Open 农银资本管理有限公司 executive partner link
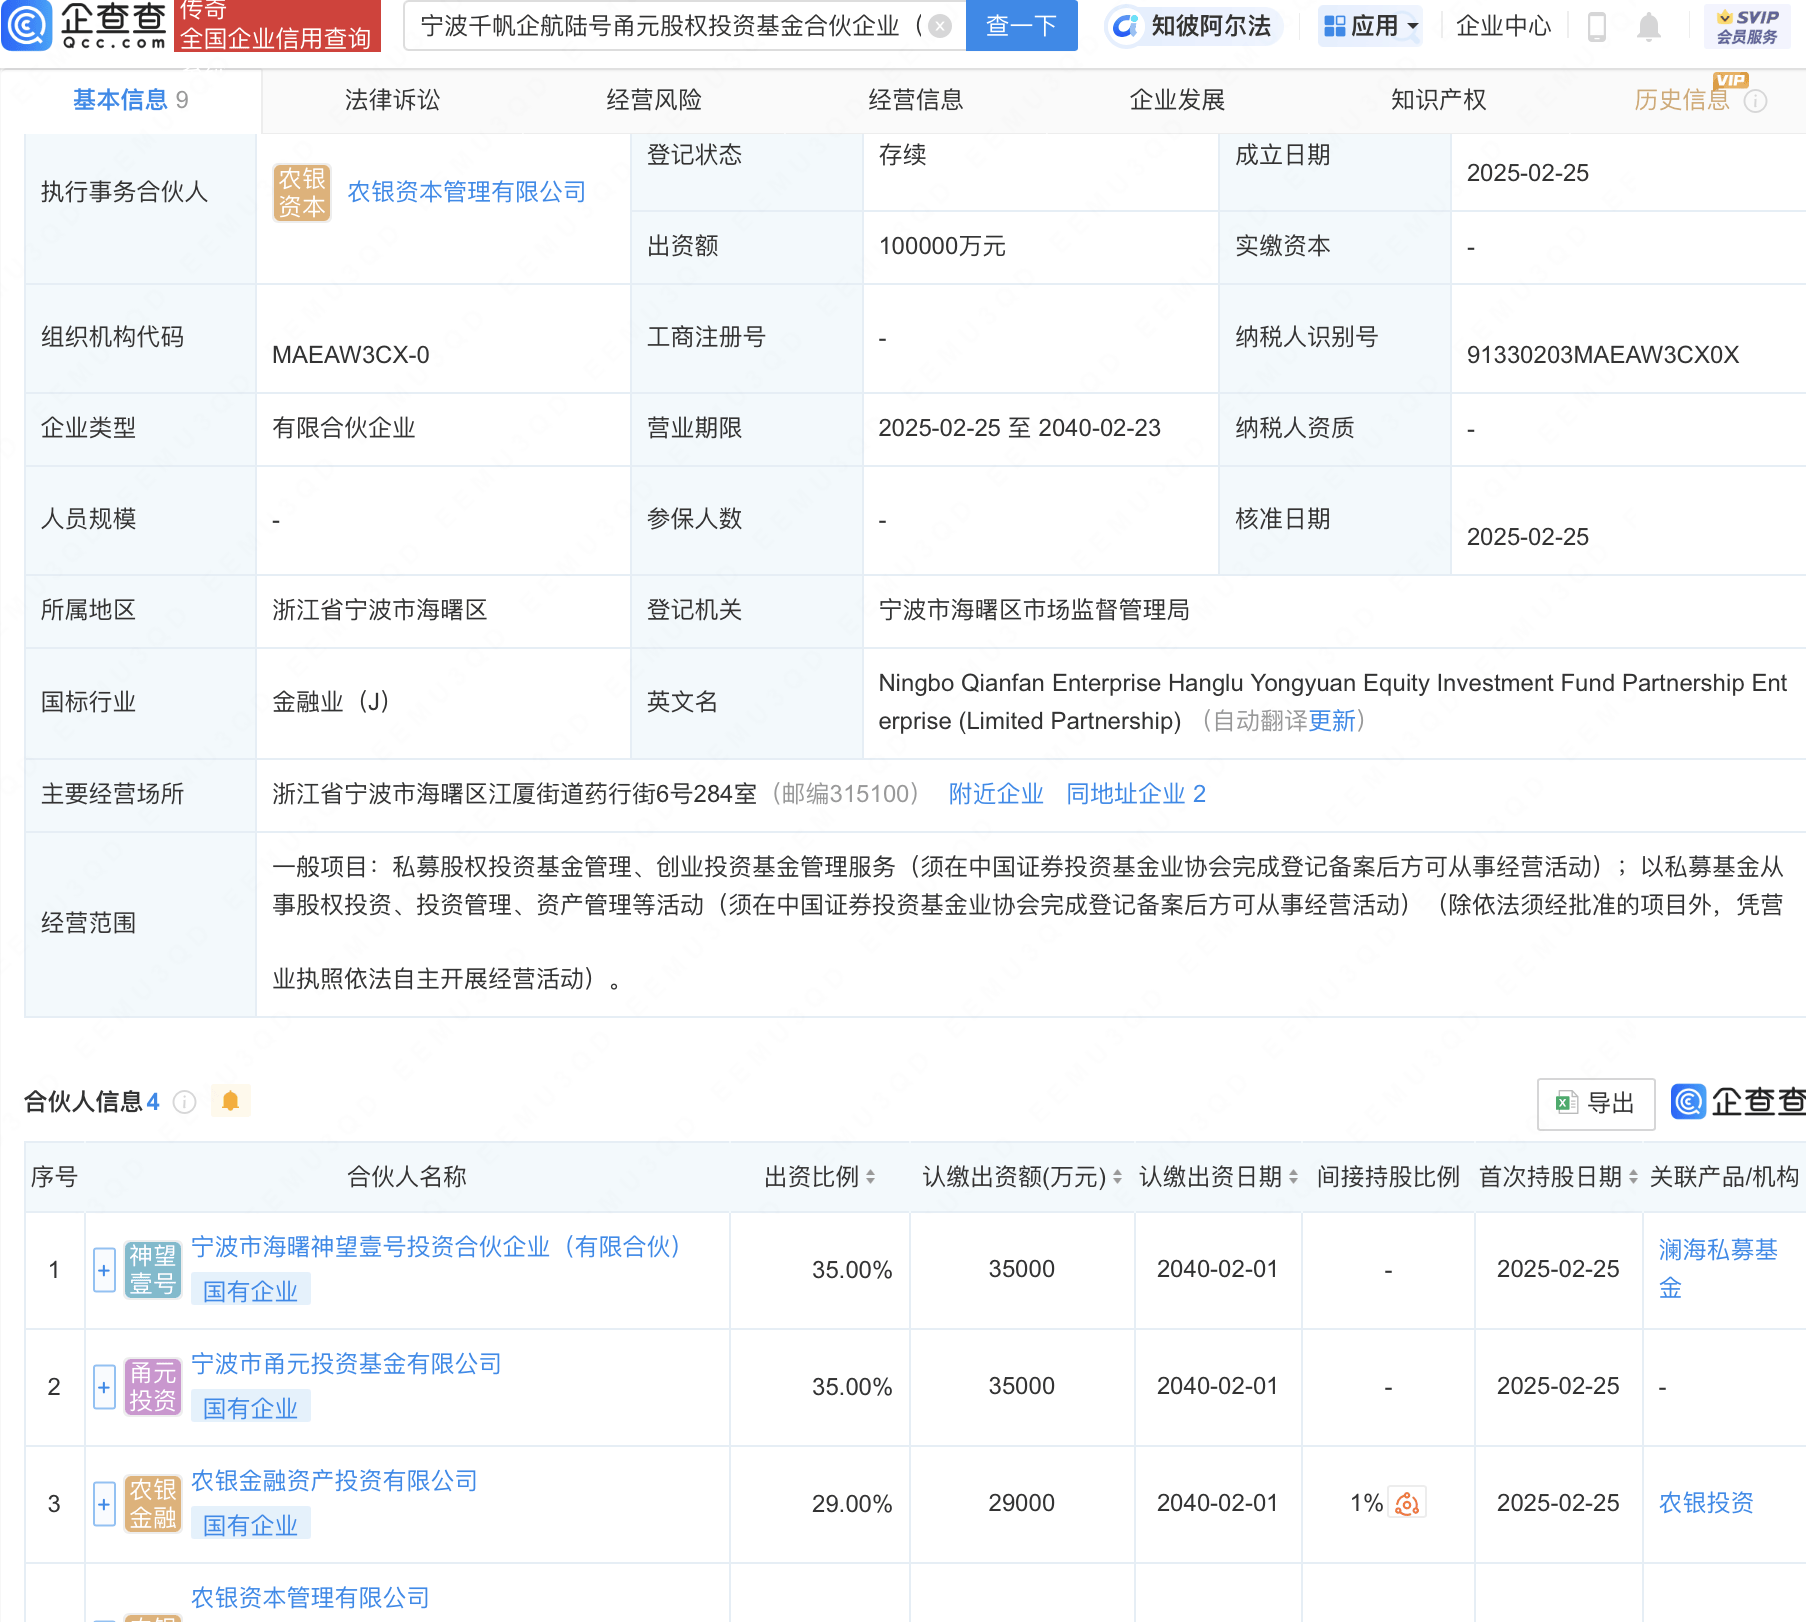Image resolution: width=1806 pixels, height=1622 pixels. tap(466, 192)
